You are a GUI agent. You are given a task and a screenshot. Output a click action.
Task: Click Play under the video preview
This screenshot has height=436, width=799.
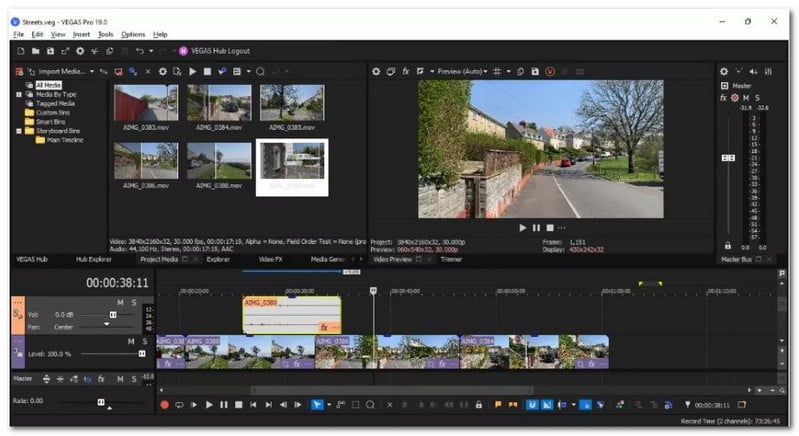click(x=522, y=228)
